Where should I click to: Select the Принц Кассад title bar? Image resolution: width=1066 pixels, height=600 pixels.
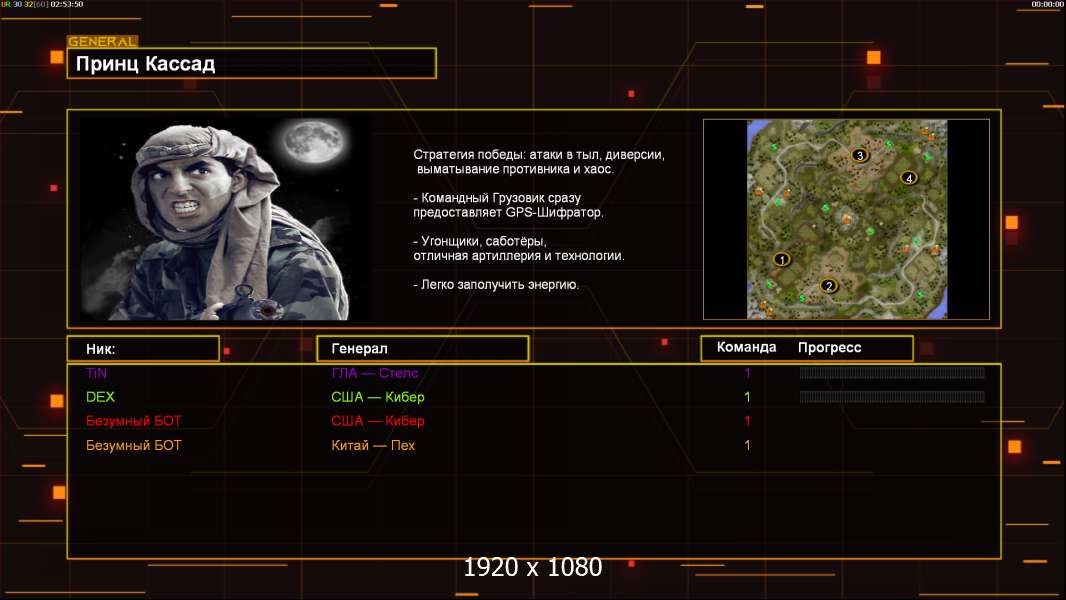(251, 64)
